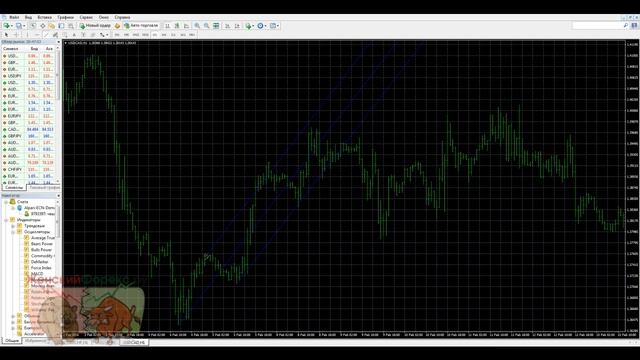
Task: Toggle chart auto scroll
Action: (227, 26)
